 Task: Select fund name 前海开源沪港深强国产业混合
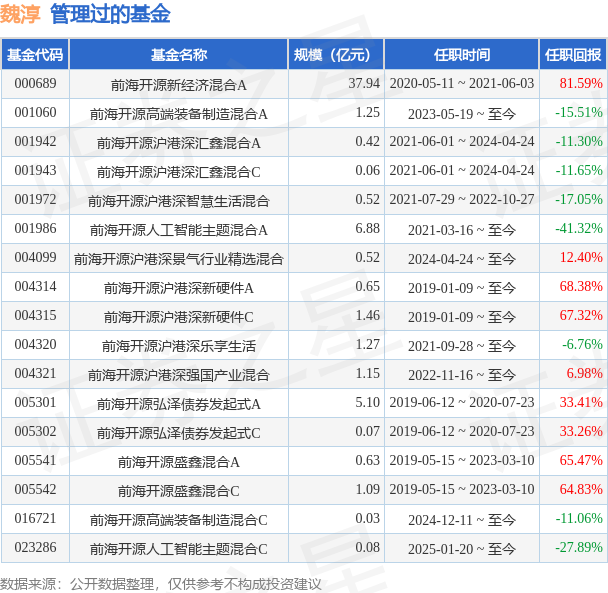click(x=179, y=375)
